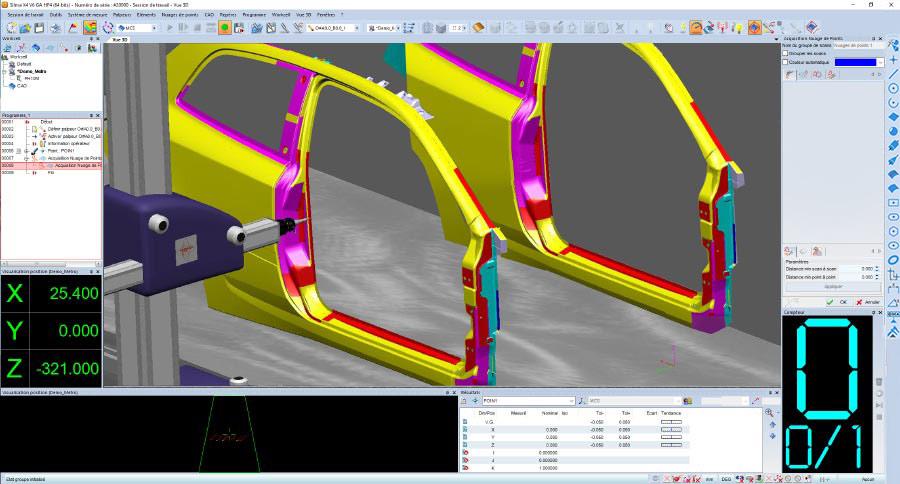Screen dimensions: 900x484
Task: Click the trash icon beside the counter
Action: [x=879, y=381]
